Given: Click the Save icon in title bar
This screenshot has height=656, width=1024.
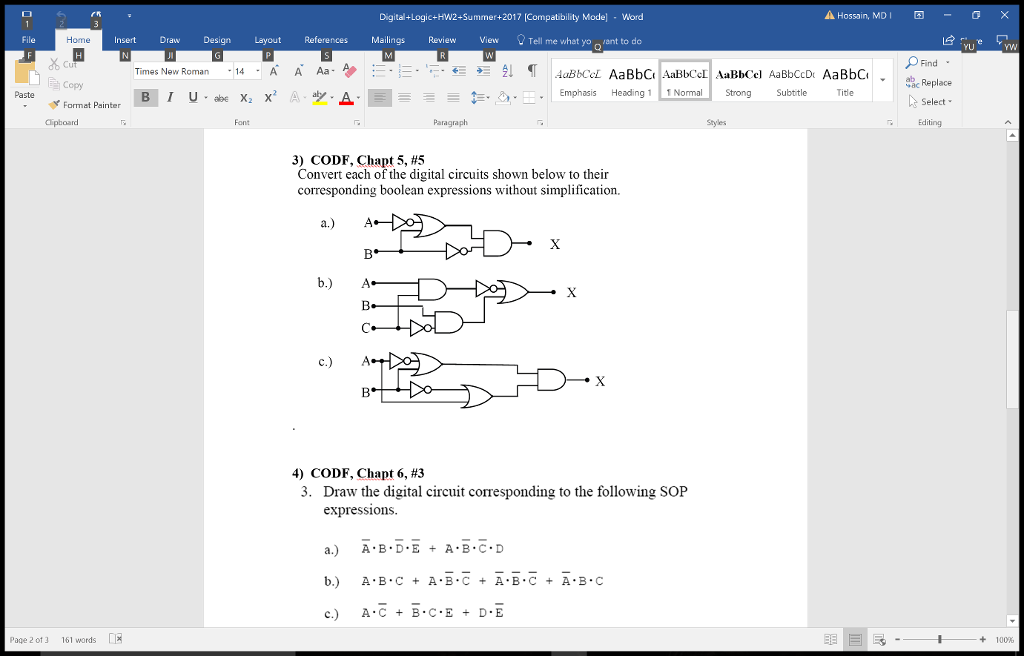Looking at the screenshot, I should coord(26,16).
